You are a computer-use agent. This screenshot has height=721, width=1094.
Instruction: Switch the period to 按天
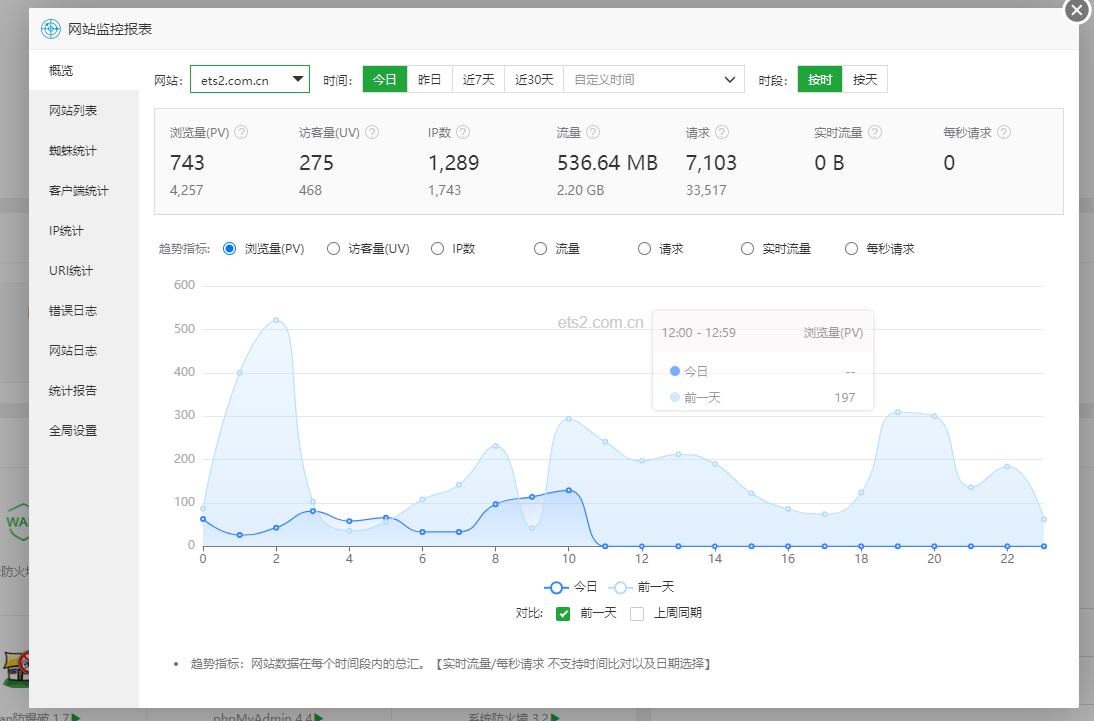click(865, 80)
